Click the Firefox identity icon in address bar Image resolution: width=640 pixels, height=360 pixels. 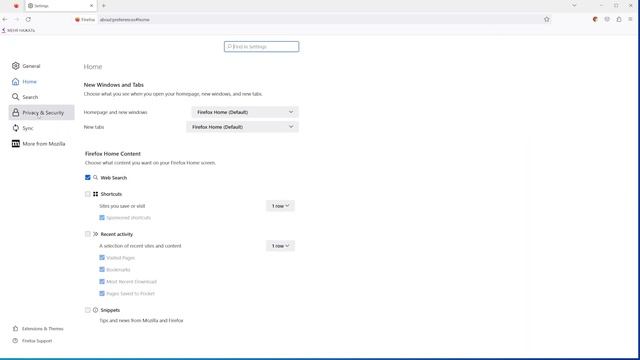click(x=77, y=20)
